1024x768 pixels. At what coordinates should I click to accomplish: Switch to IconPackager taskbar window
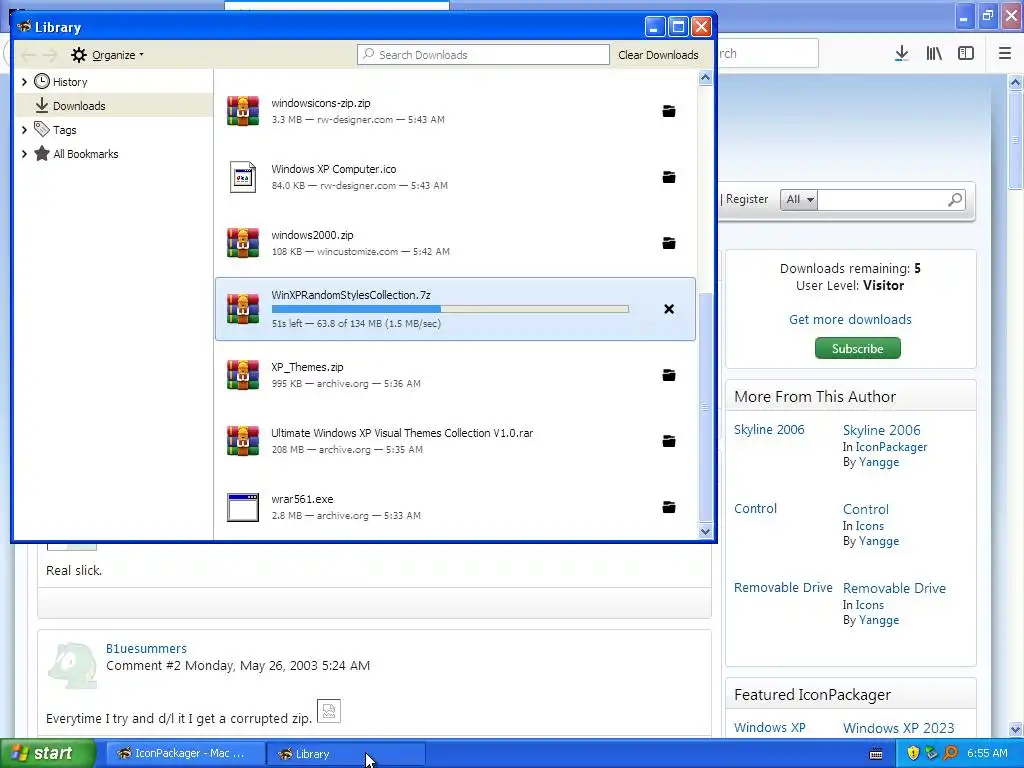(x=185, y=753)
